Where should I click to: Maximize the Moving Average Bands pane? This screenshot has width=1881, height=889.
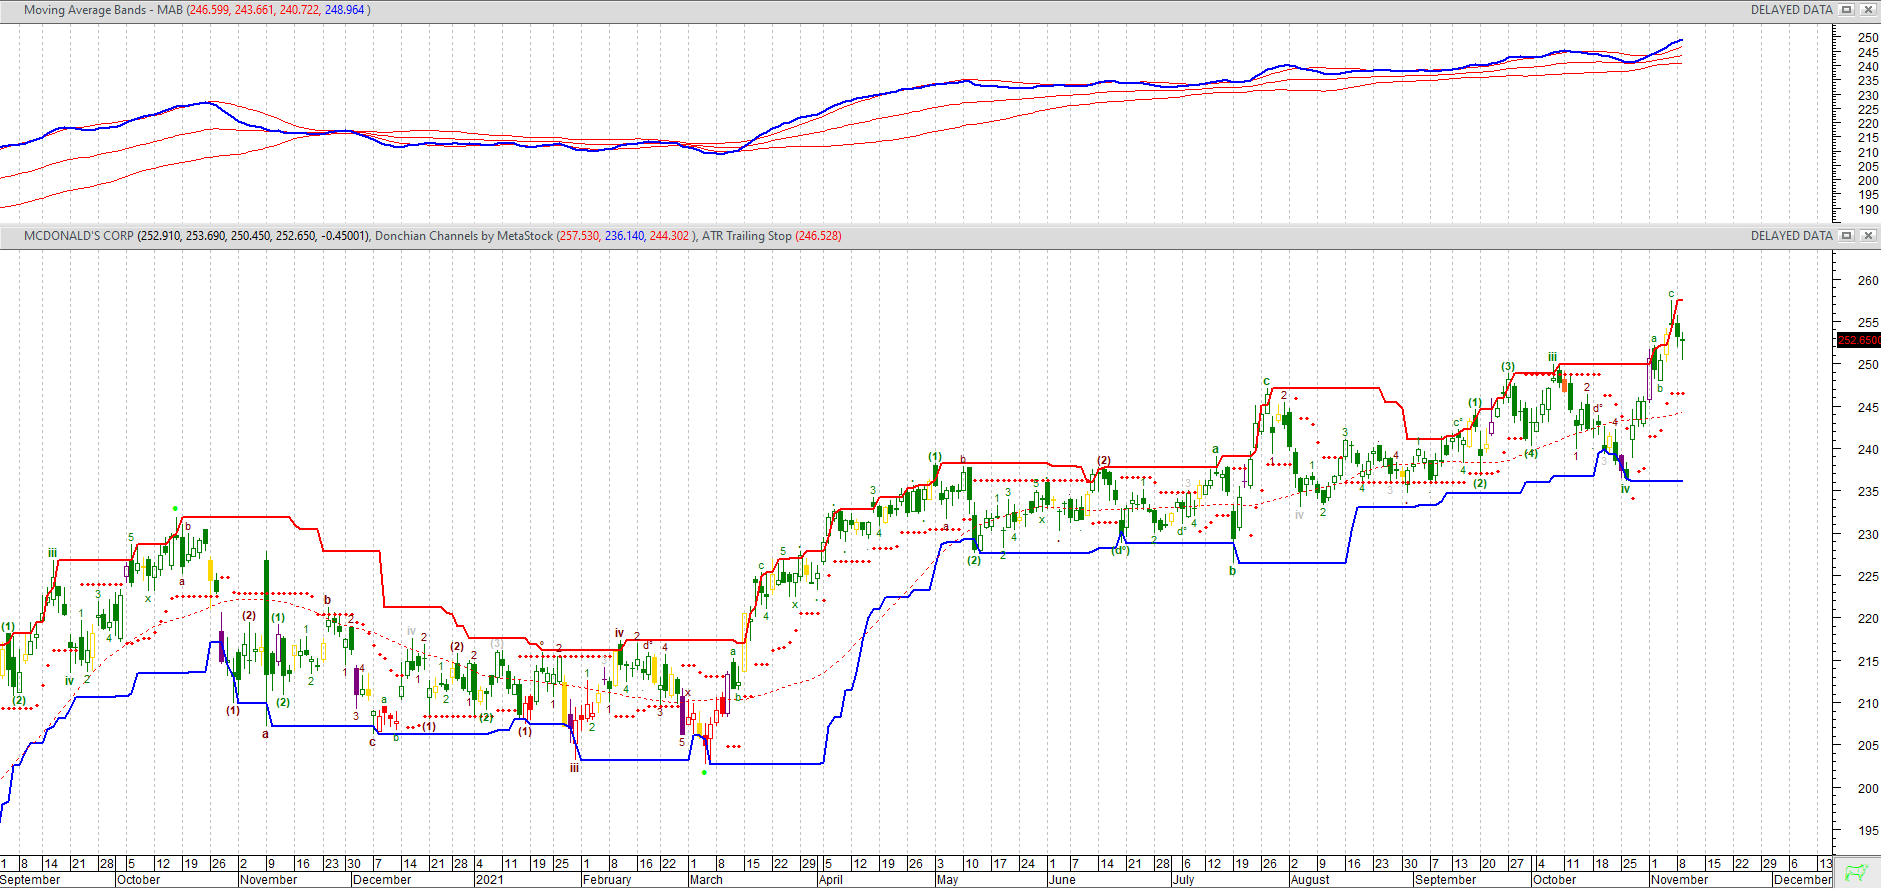click(1847, 10)
